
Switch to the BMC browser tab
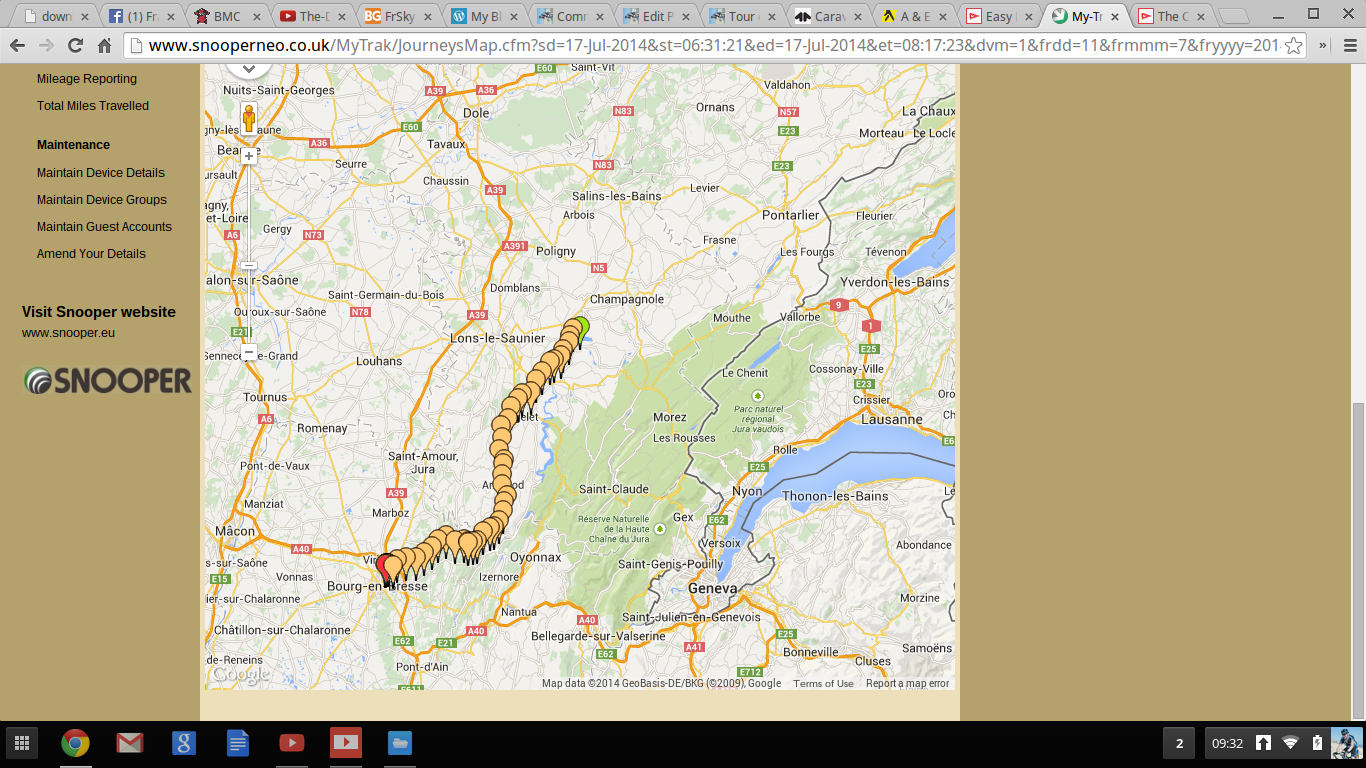[x=227, y=16]
